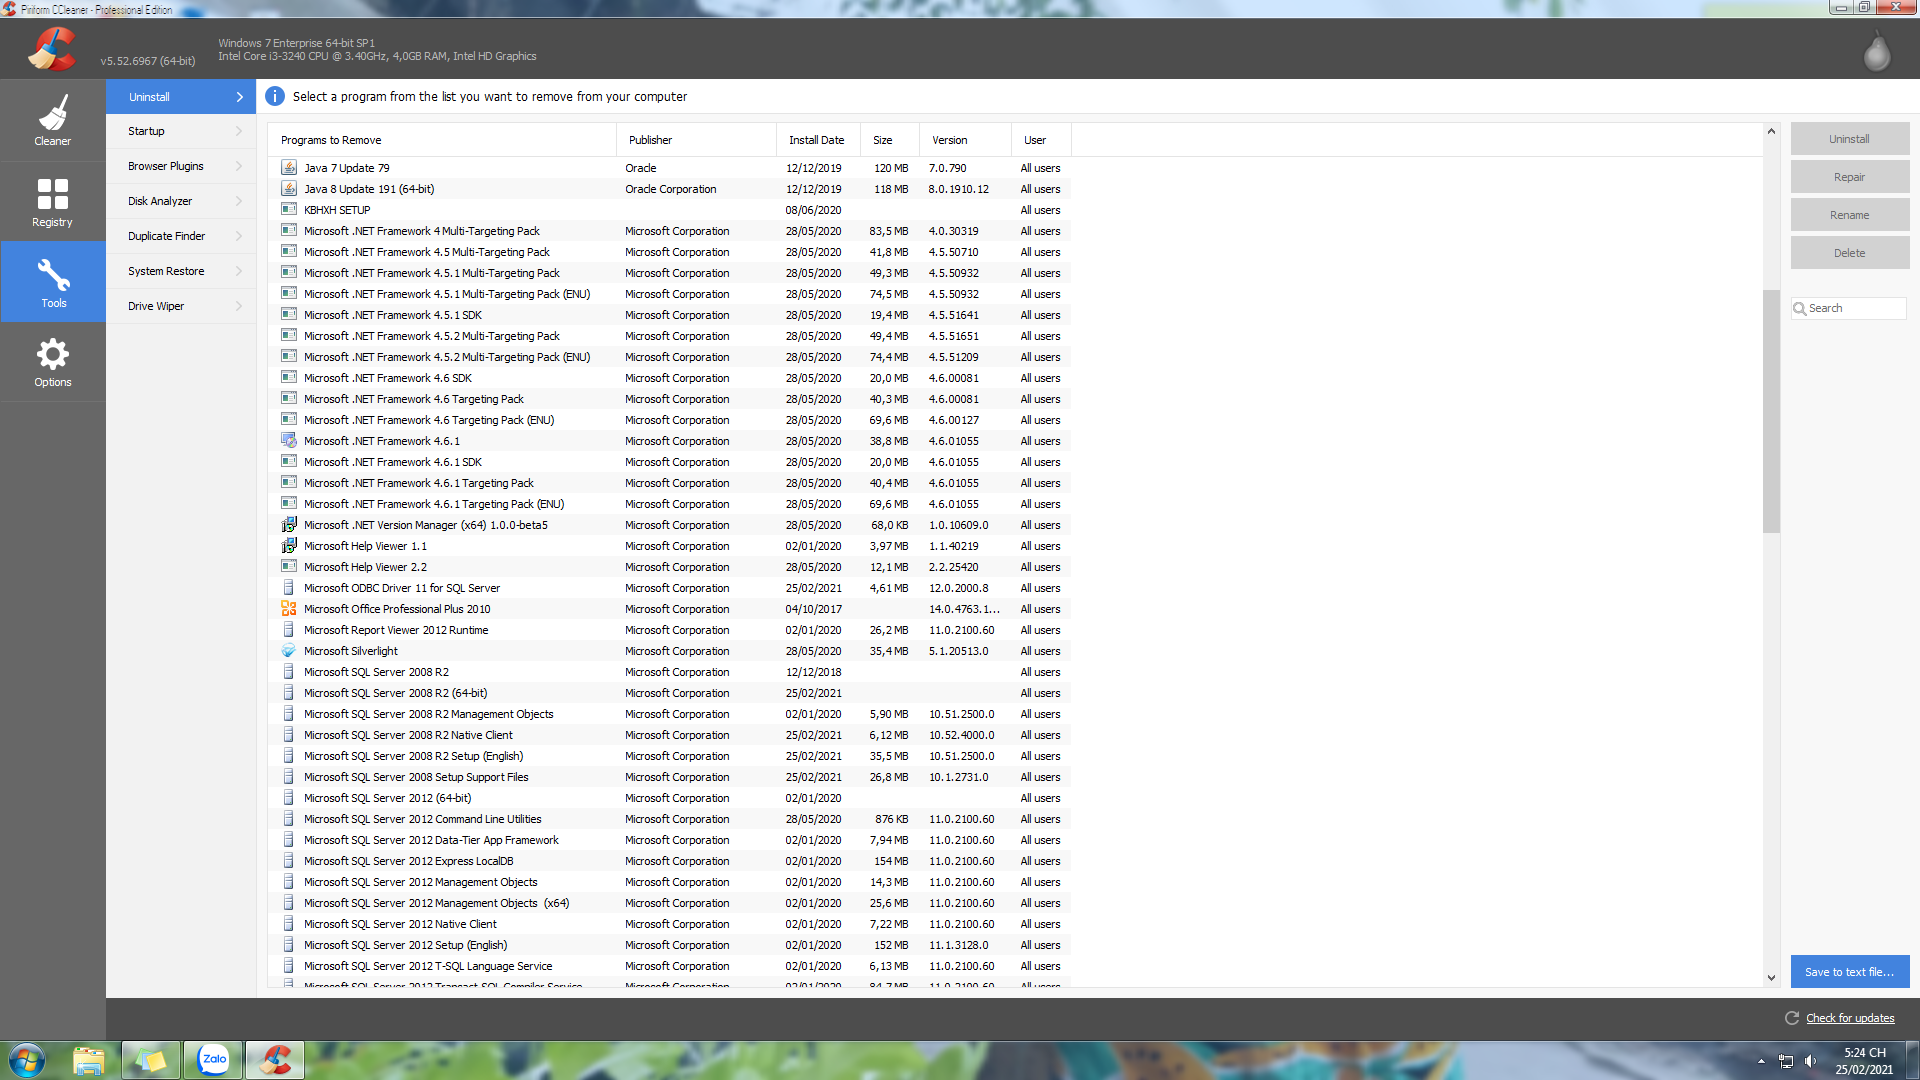Open the Startup tools tab
1920x1080 pixels.
point(181,131)
